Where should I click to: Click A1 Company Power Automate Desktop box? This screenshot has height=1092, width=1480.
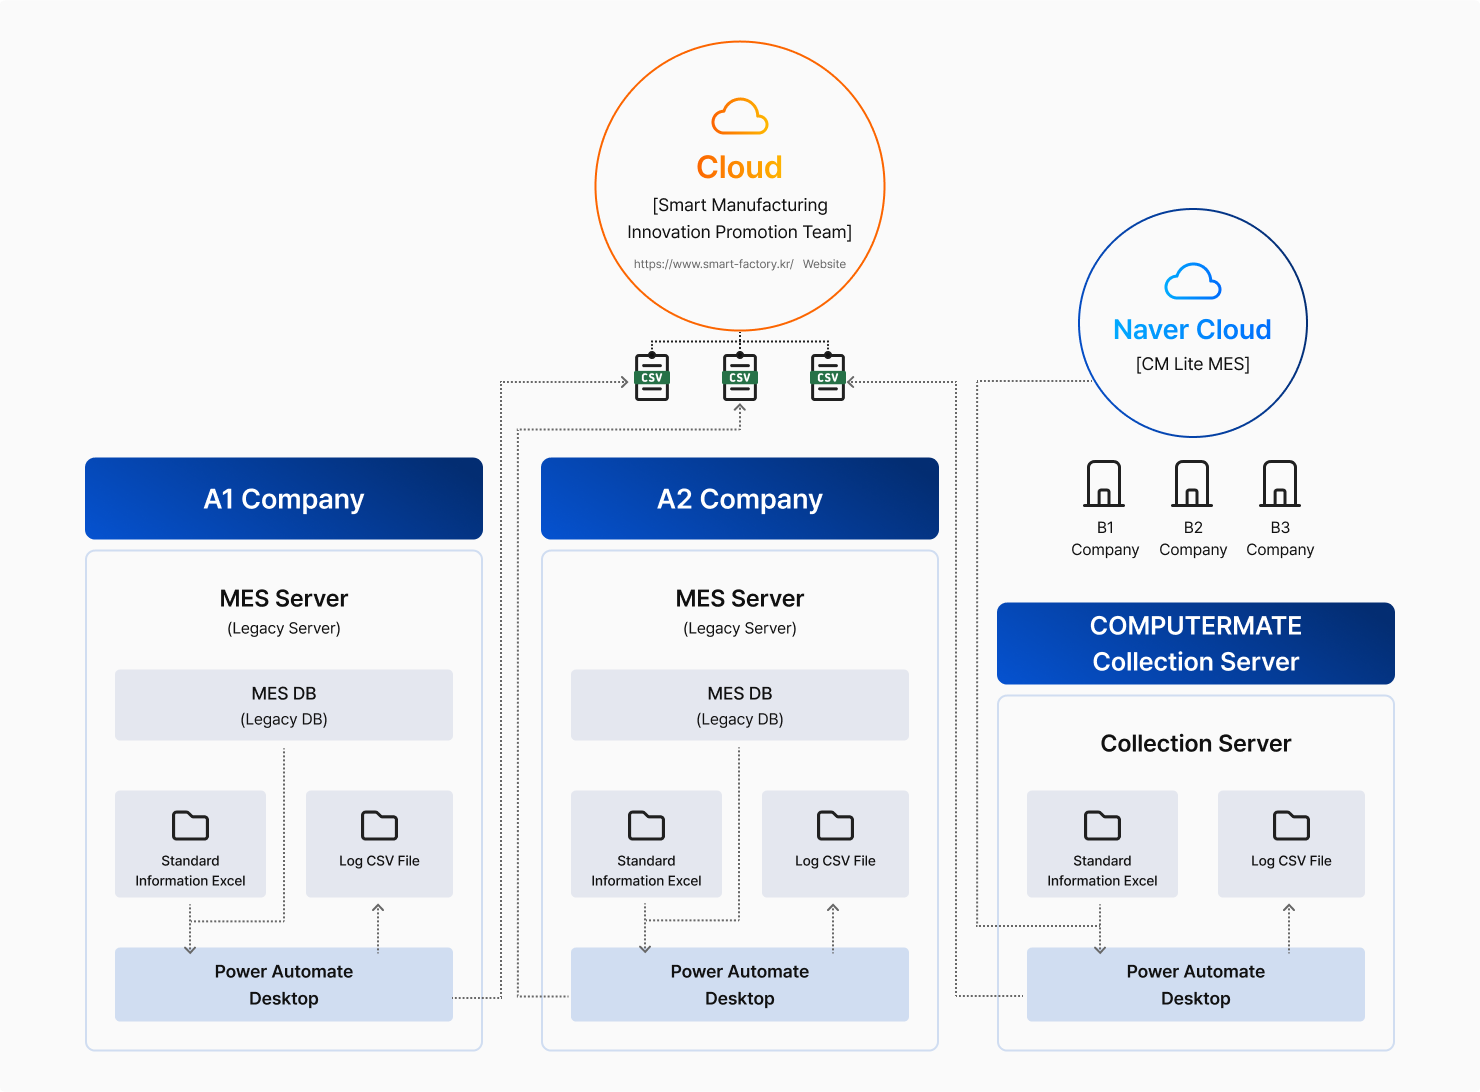pos(284,985)
